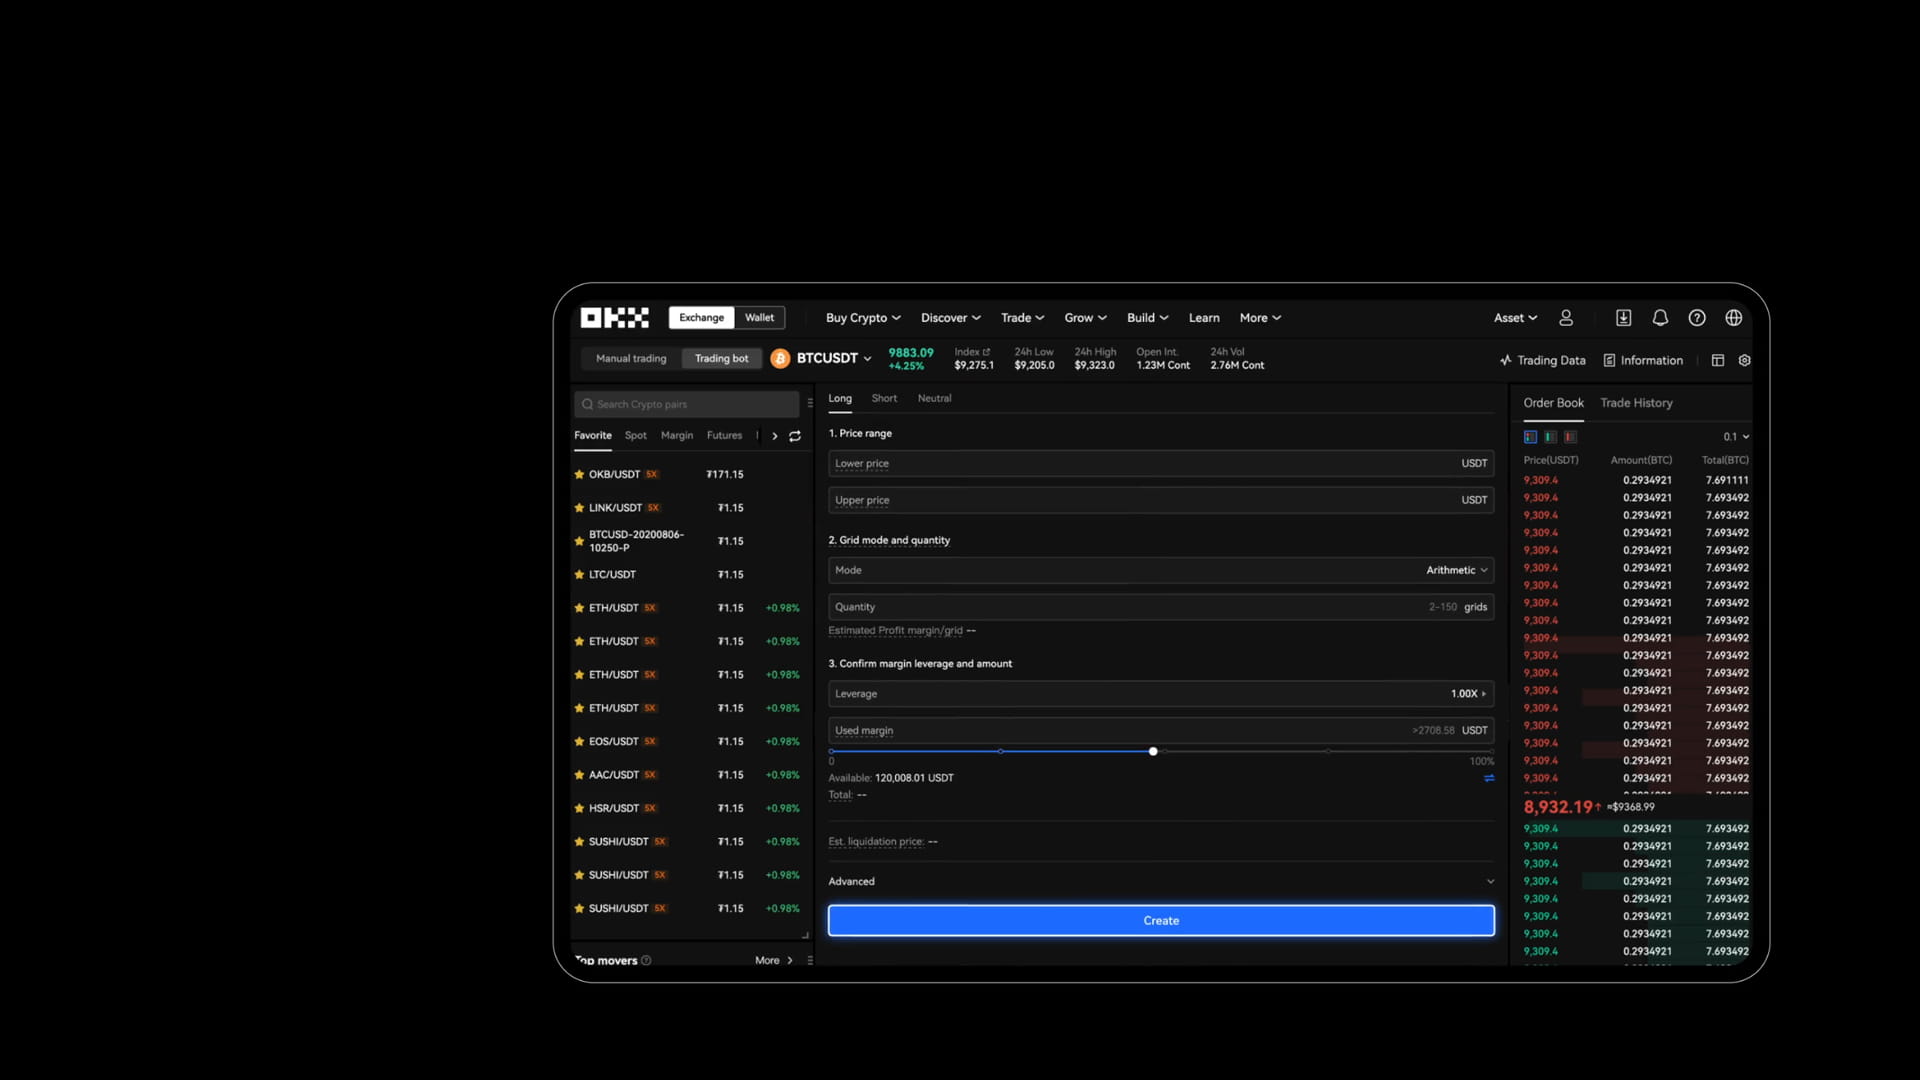Switch to Manual trading mode
This screenshot has height=1080, width=1920.
point(631,359)
